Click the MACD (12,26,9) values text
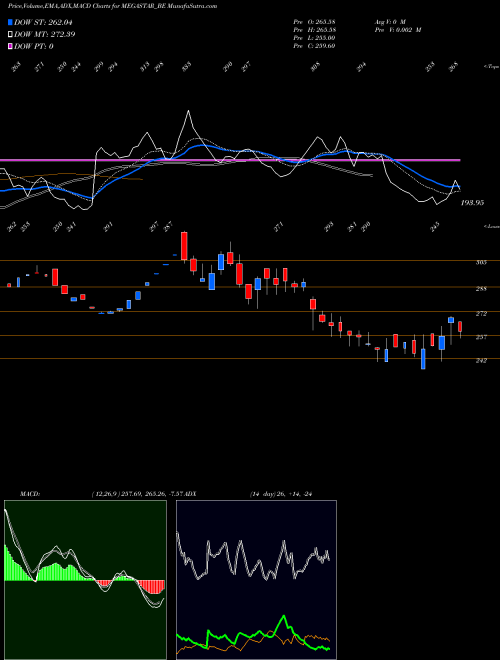 [x=137, y=493]
